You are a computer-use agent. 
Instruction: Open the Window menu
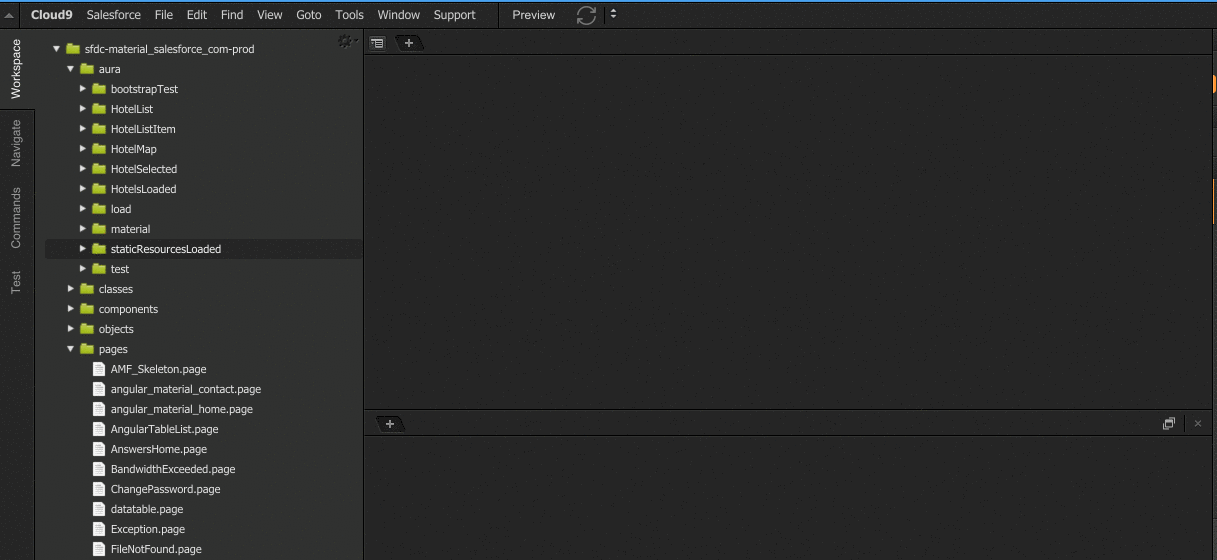[x=399, y=15]
